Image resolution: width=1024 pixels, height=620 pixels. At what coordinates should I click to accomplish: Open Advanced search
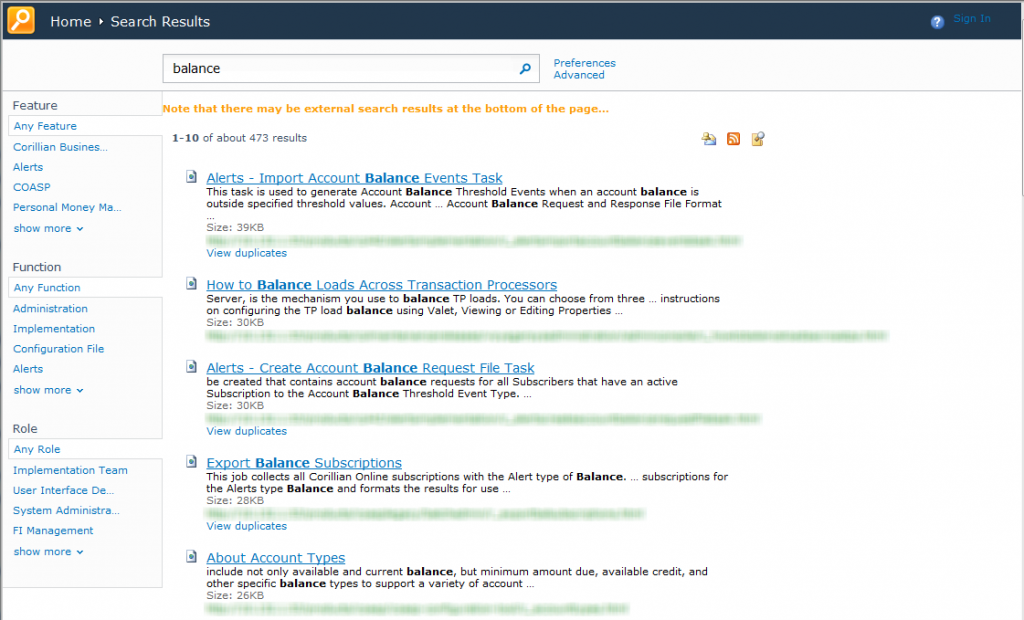[579, 75]
